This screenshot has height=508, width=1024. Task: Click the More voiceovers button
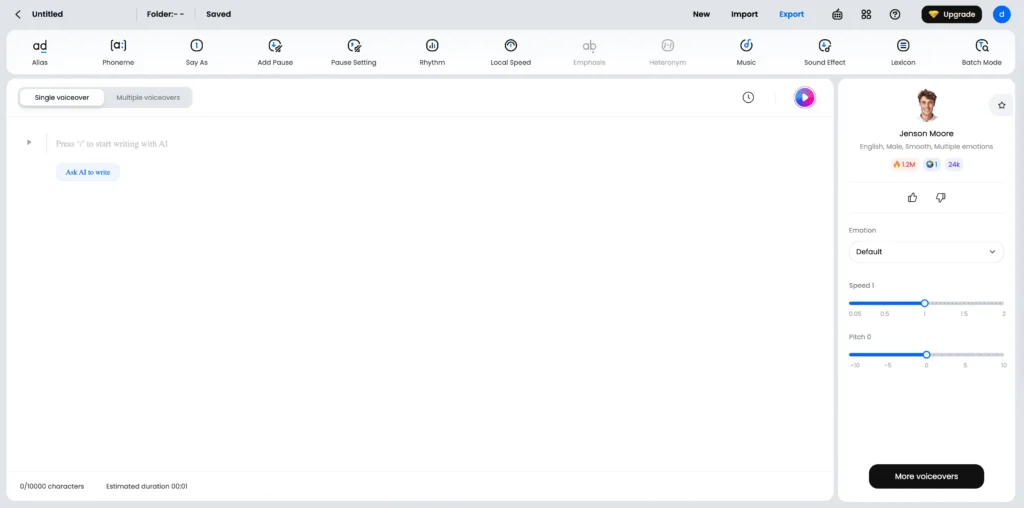926,476
